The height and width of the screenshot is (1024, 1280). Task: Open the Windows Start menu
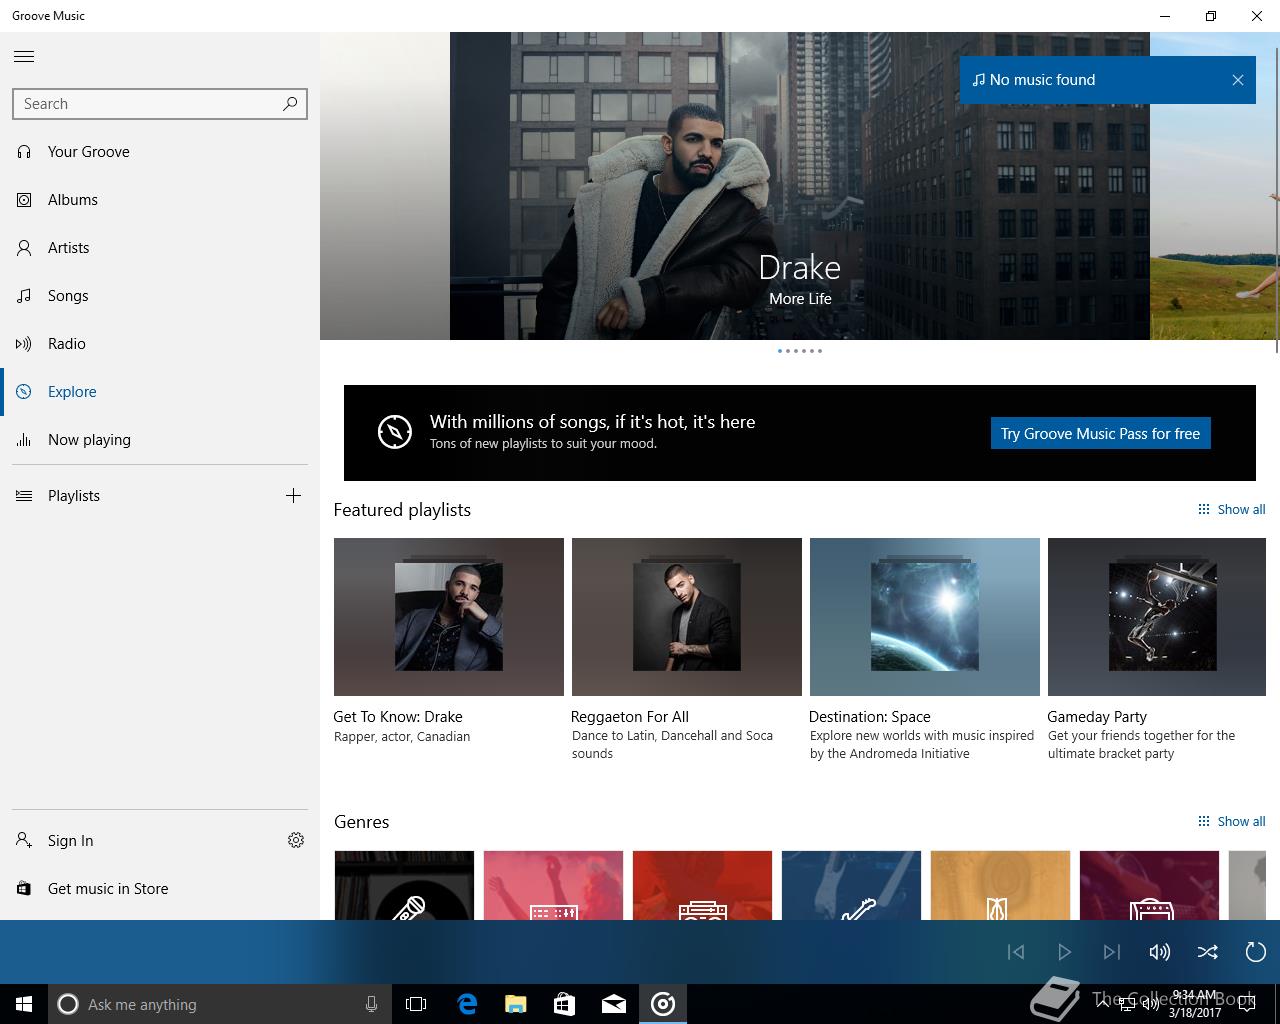24,1004
